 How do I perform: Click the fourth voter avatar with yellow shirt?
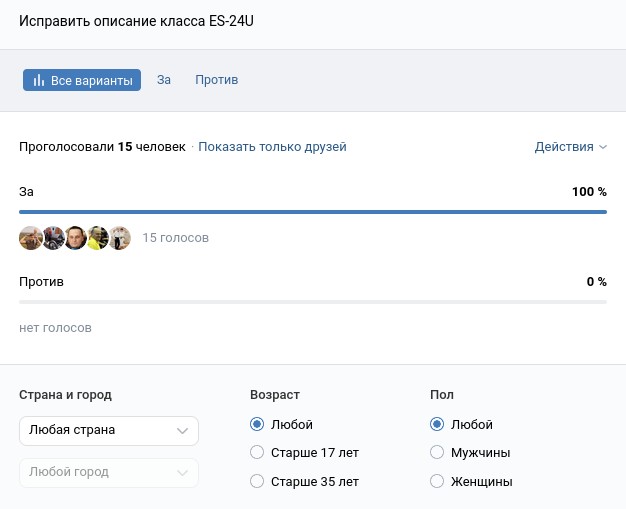click(97, 238)
